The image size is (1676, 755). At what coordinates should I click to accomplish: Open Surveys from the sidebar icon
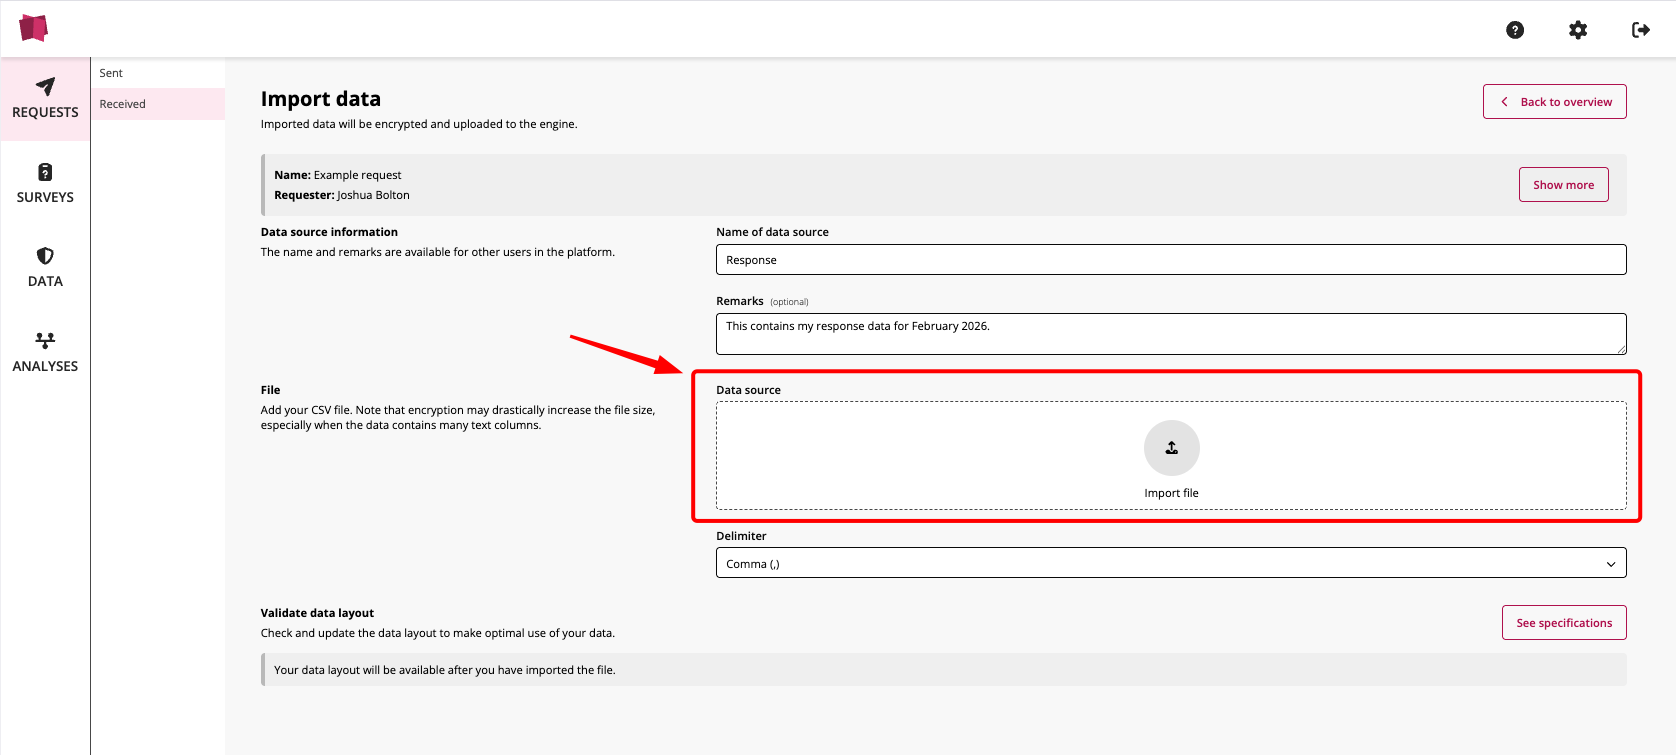[x=45, y=172]
